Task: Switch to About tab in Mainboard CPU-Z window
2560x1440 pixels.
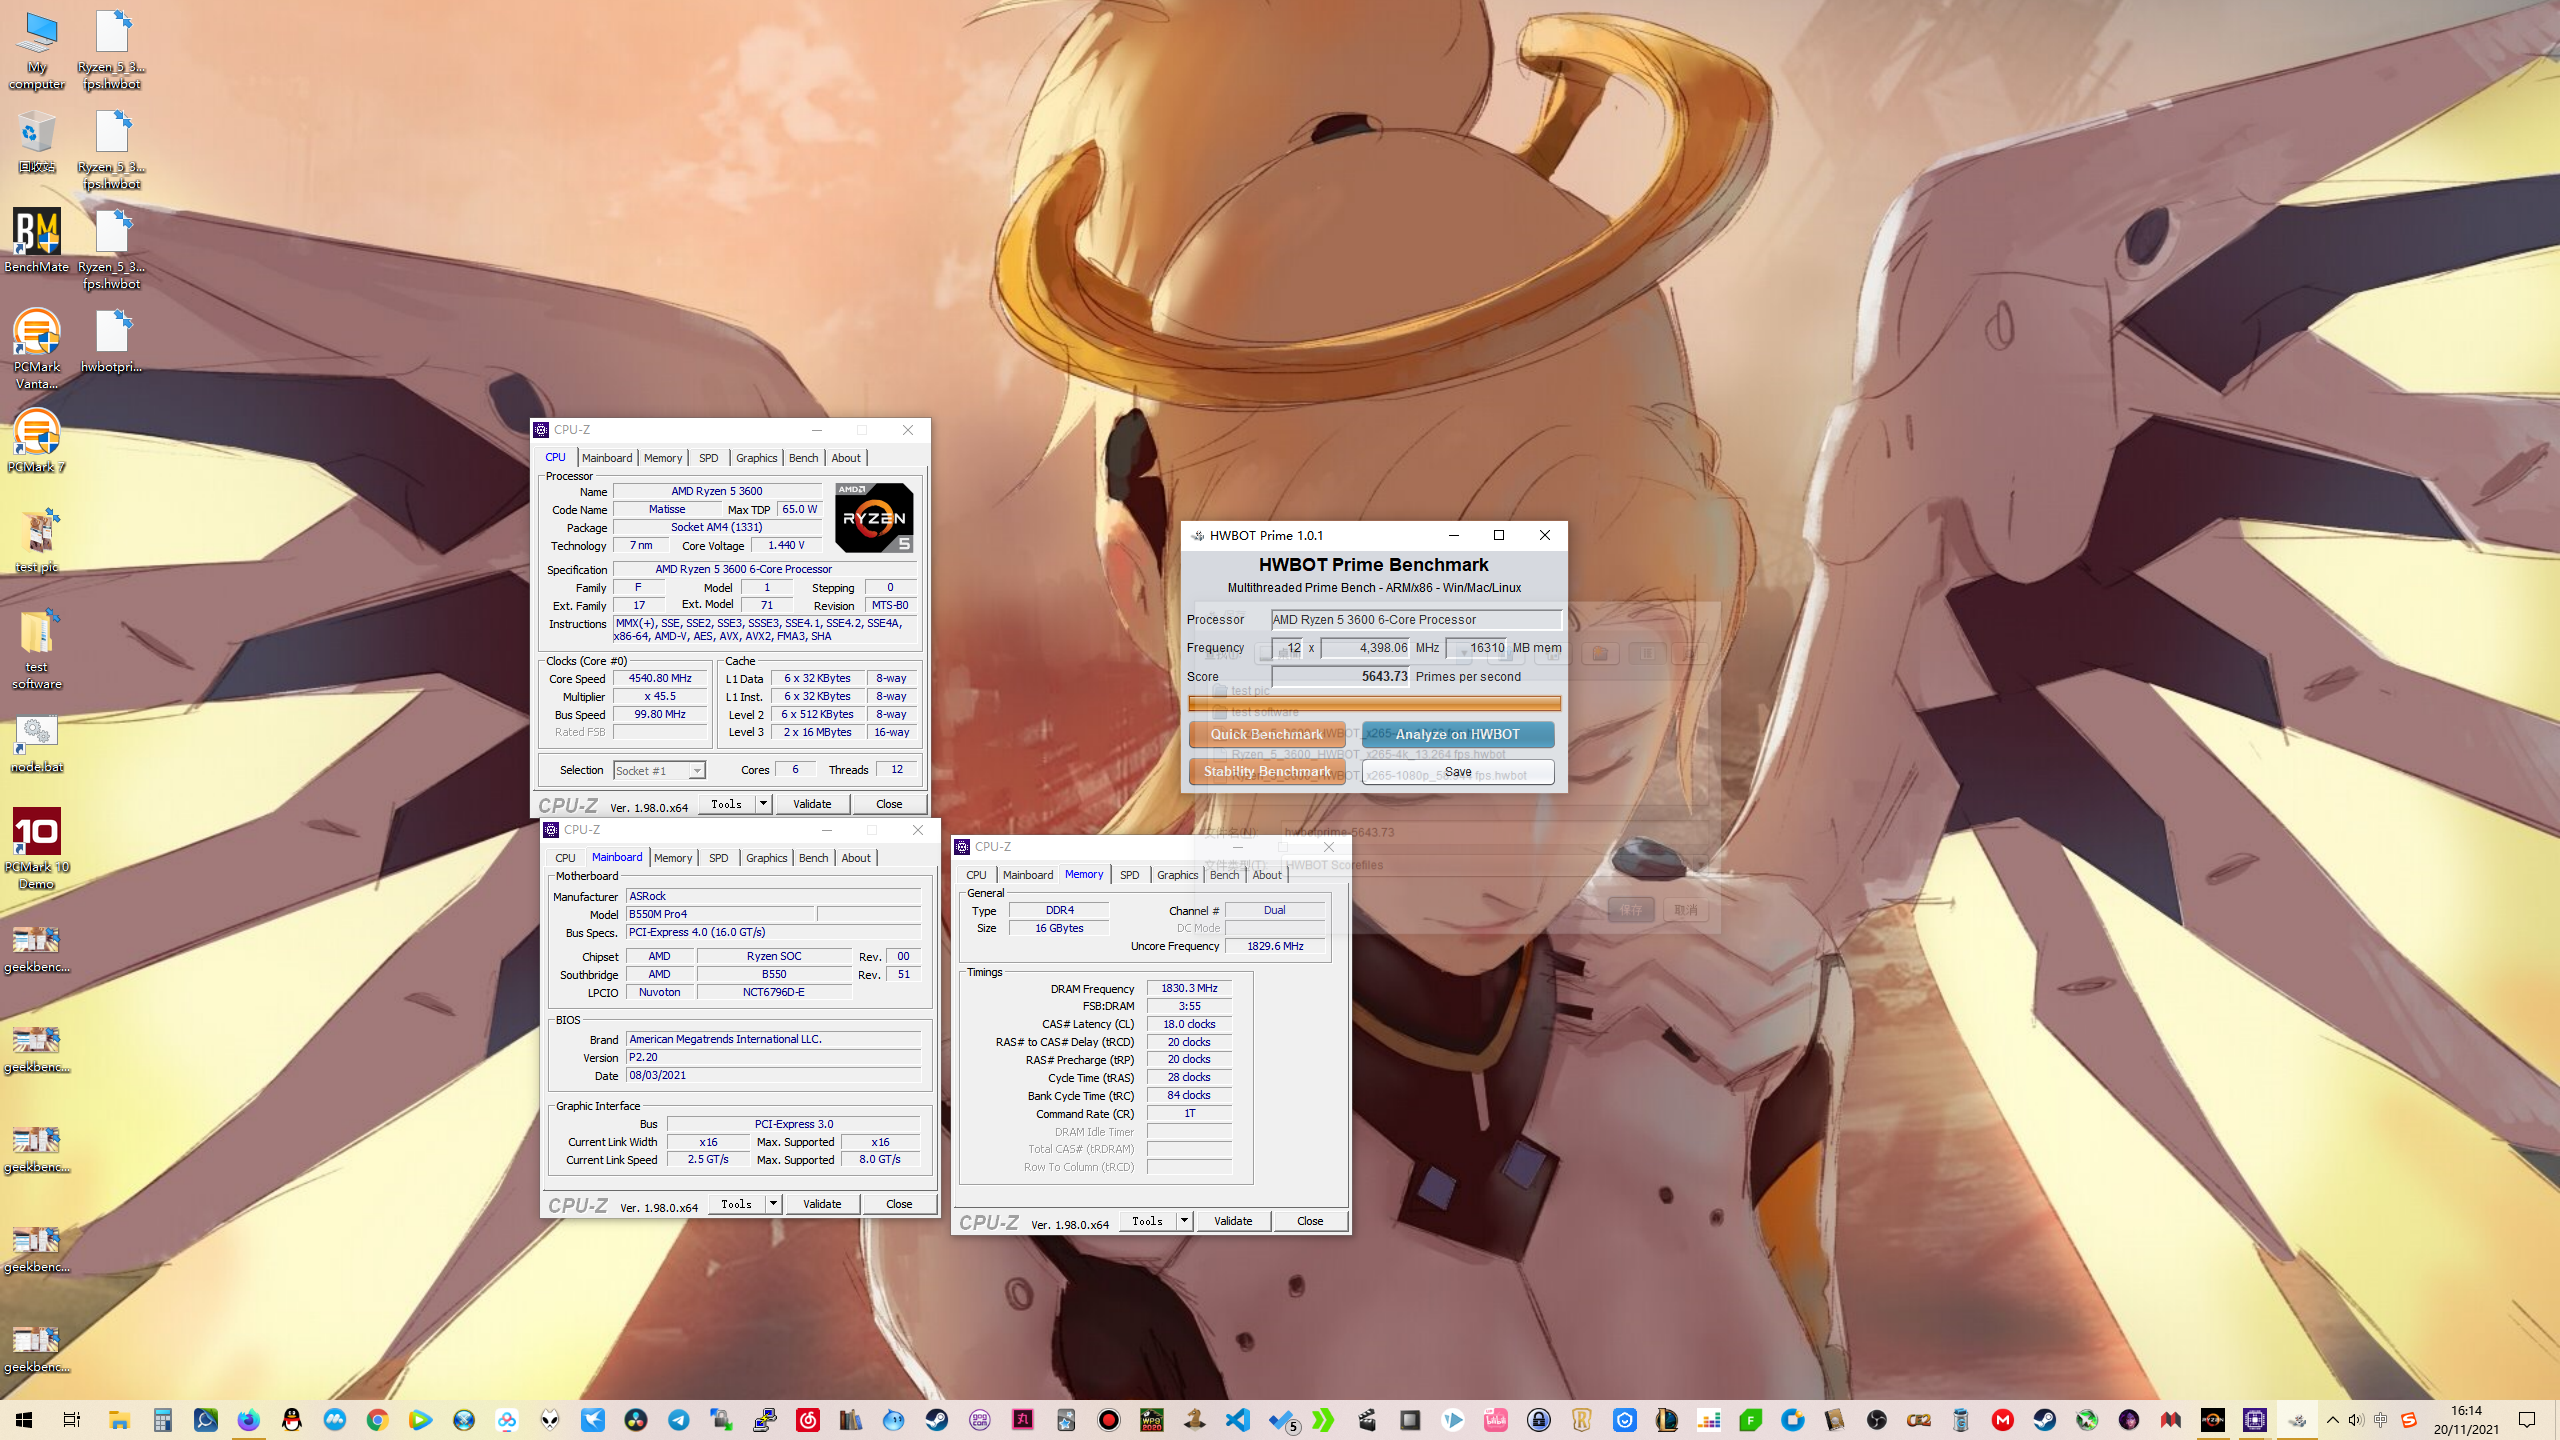Action: (855, 857)
